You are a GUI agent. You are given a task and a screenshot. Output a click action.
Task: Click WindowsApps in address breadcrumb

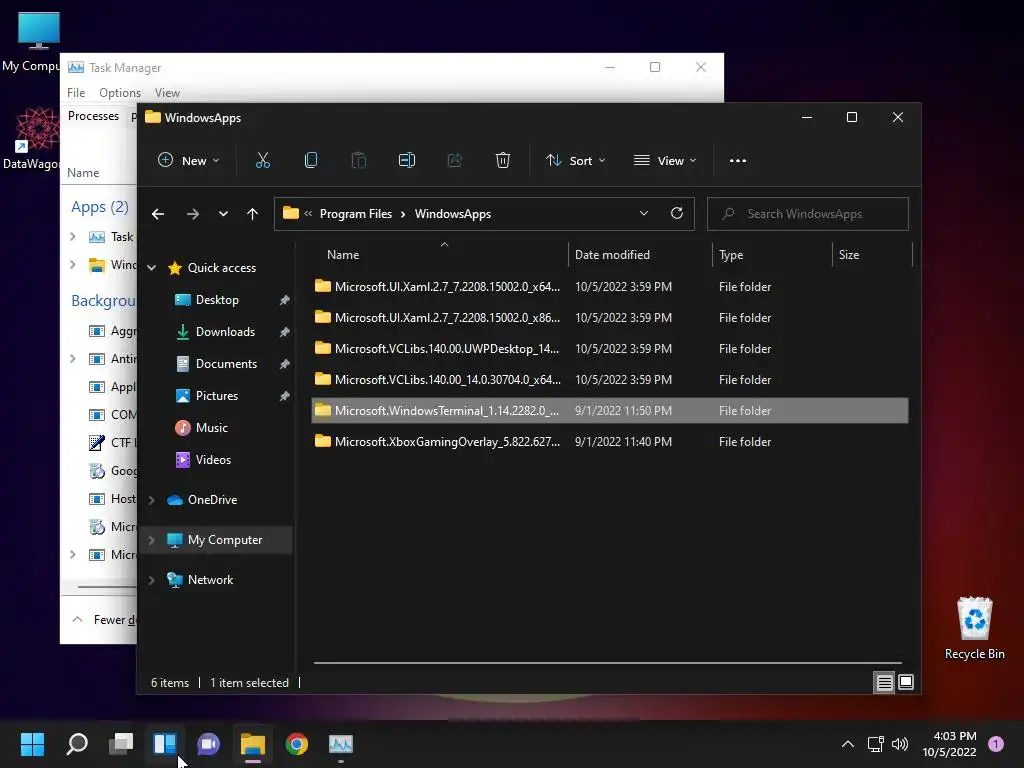(453, 214)
